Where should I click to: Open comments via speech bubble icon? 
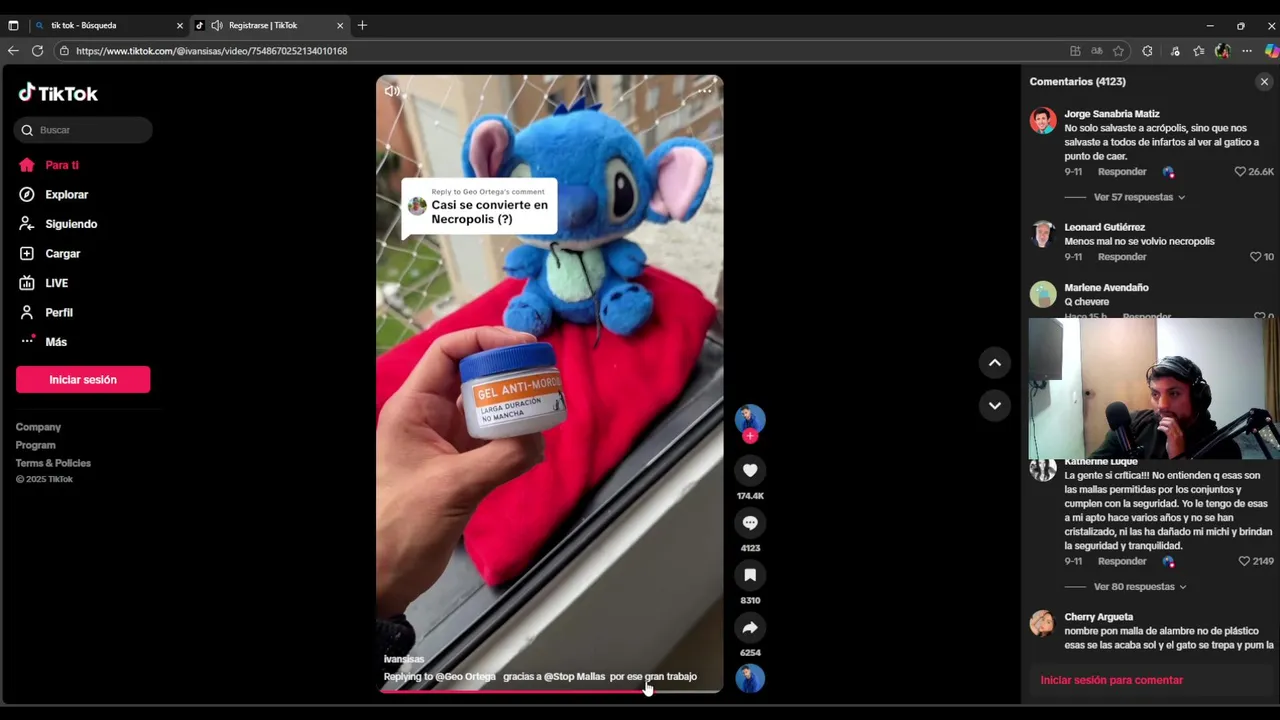(750, 523)
